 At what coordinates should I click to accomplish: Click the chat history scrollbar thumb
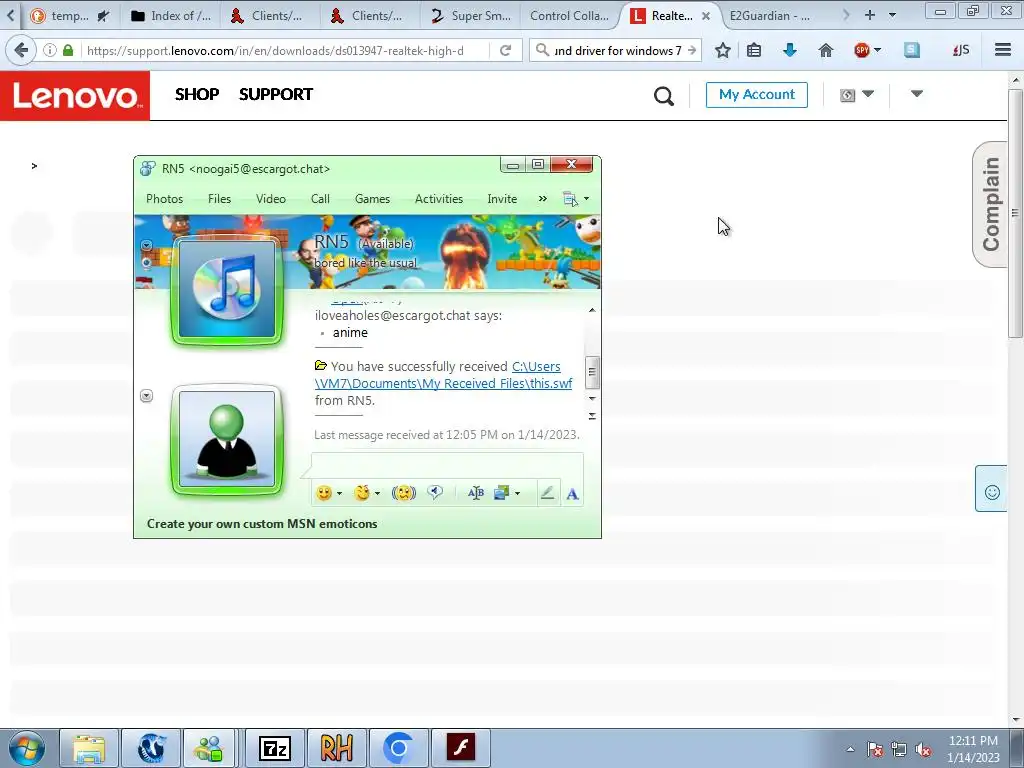point(592,372)
